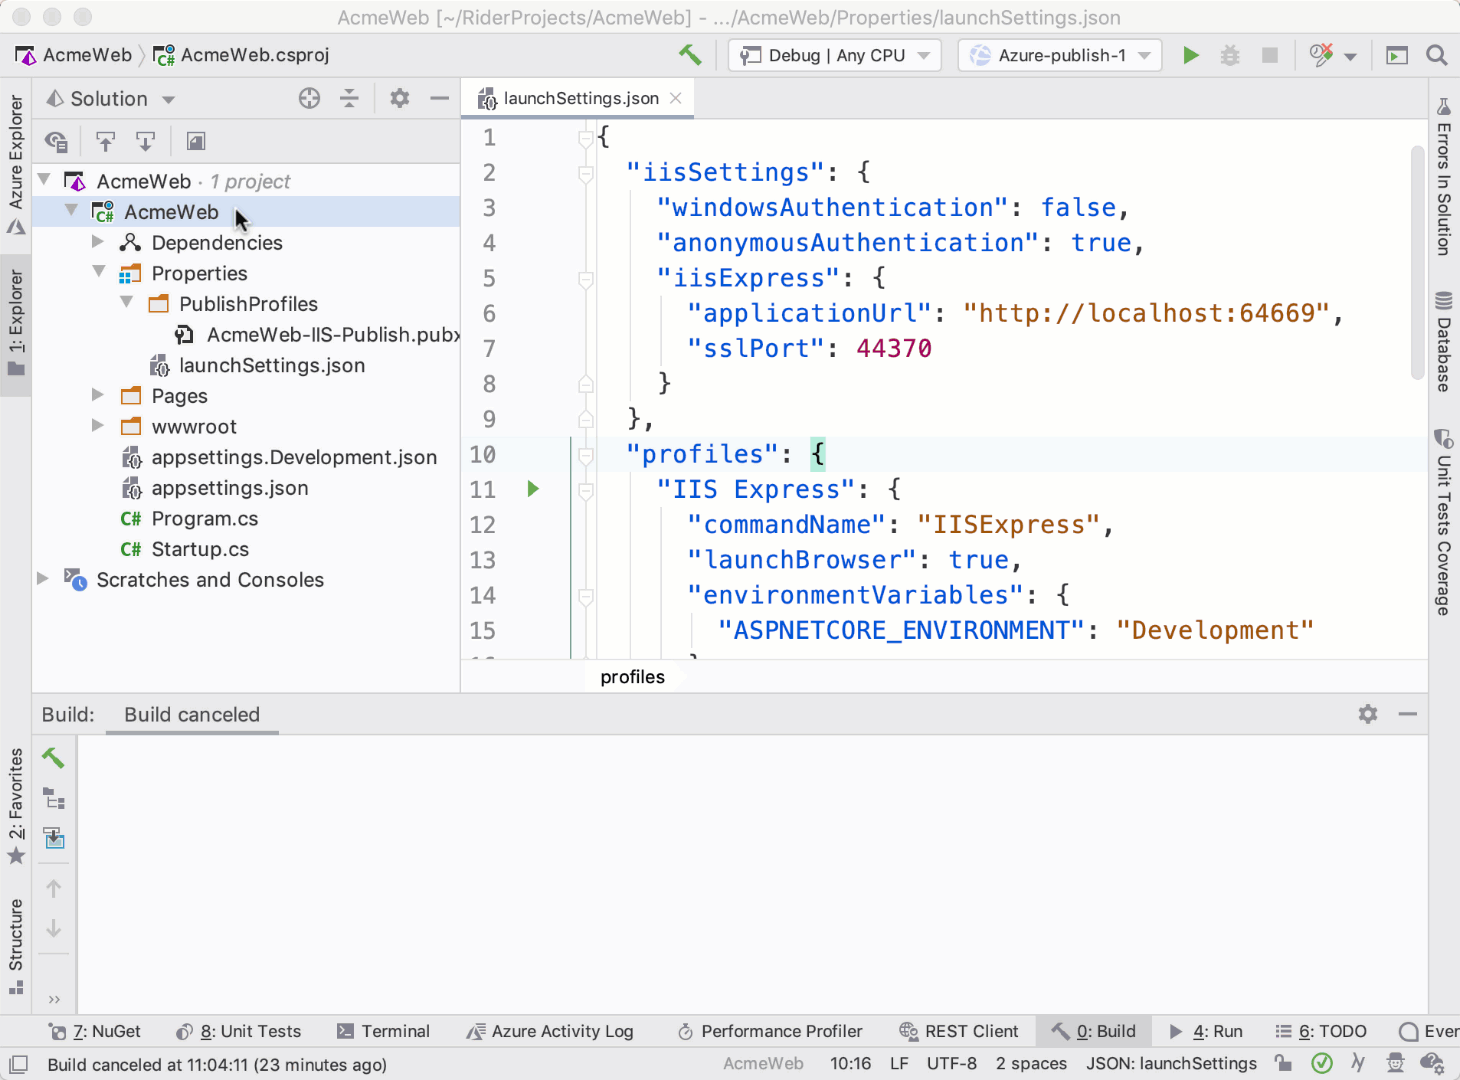Open Search Everywhere with the magnifier icon
1460x1080 pixels.
click(1436, 55)
